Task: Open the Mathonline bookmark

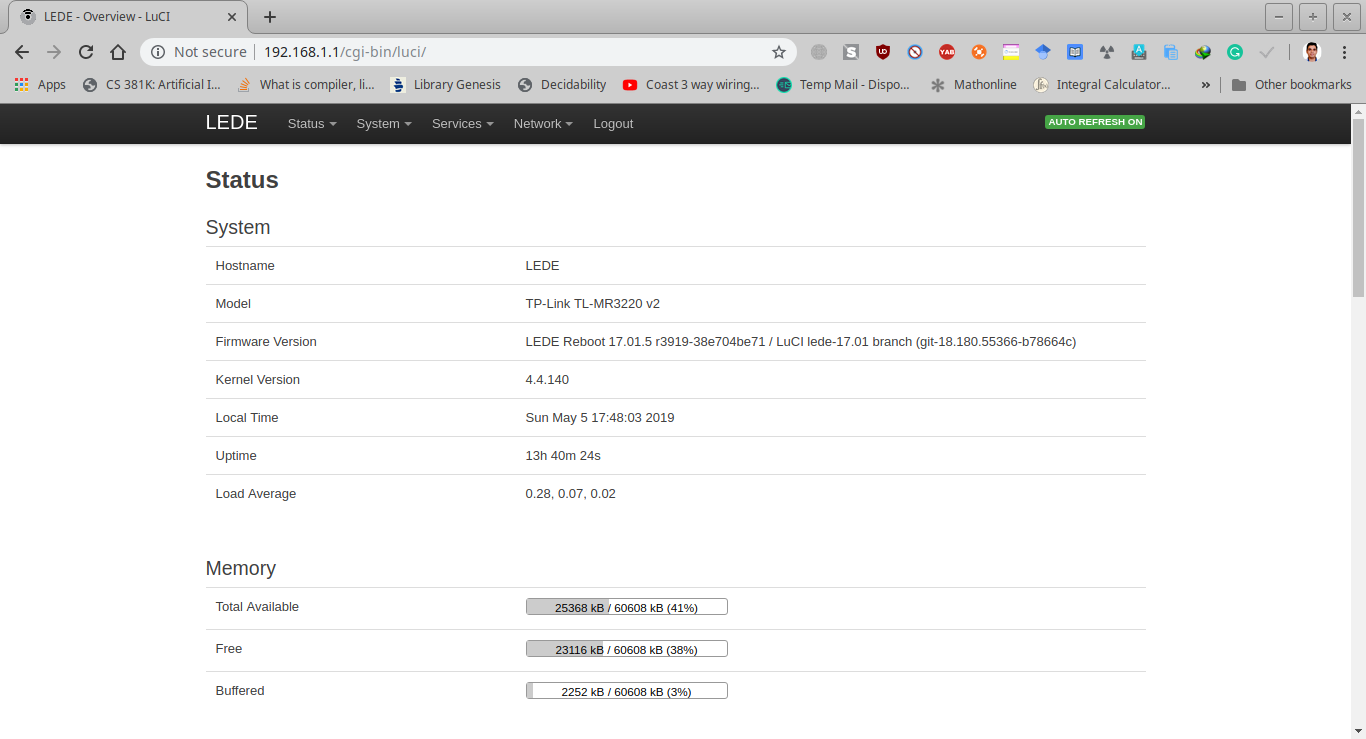Action: [x=973, y=85]
